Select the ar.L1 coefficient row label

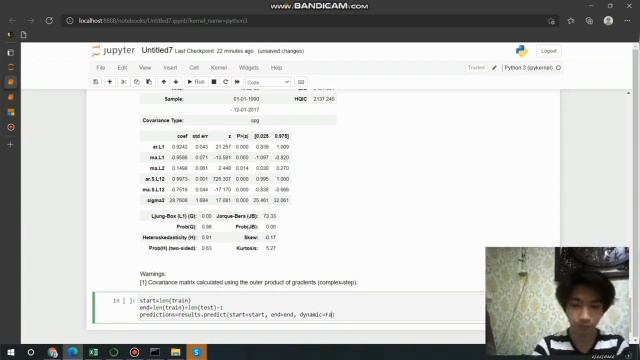pyautogui.click(x=158, y=147)
